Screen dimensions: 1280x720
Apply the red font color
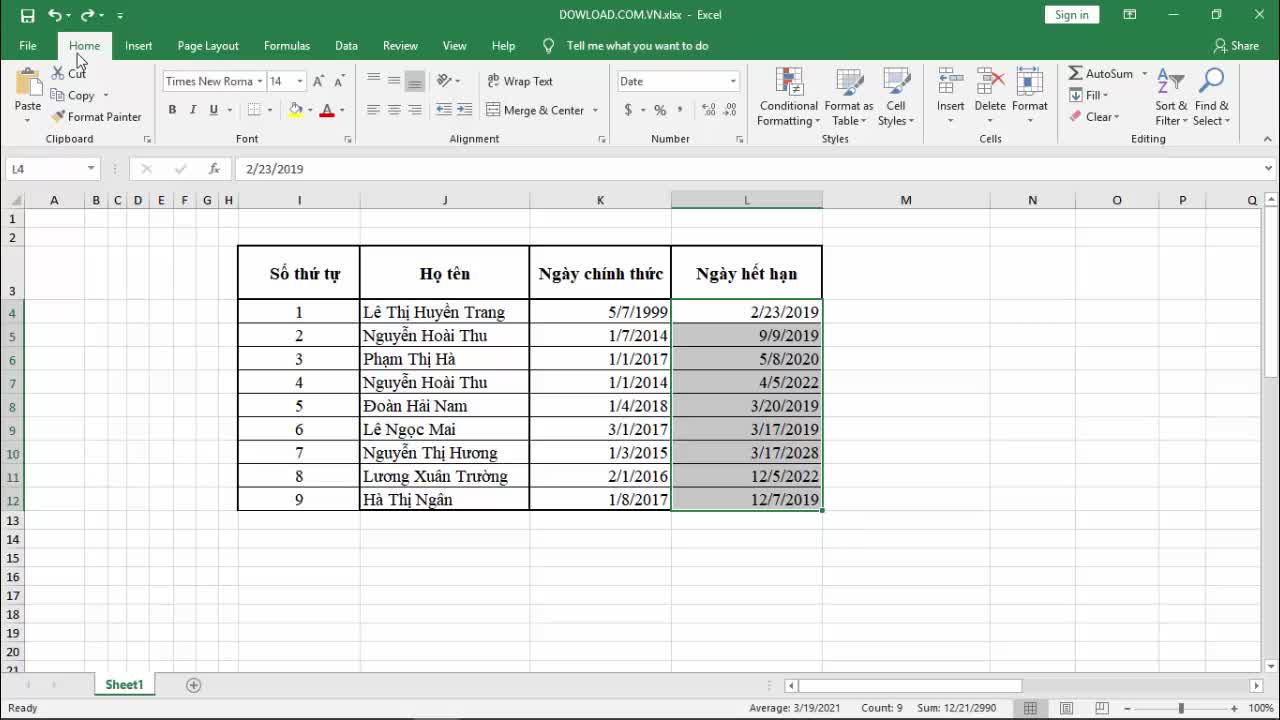[326, 110]
